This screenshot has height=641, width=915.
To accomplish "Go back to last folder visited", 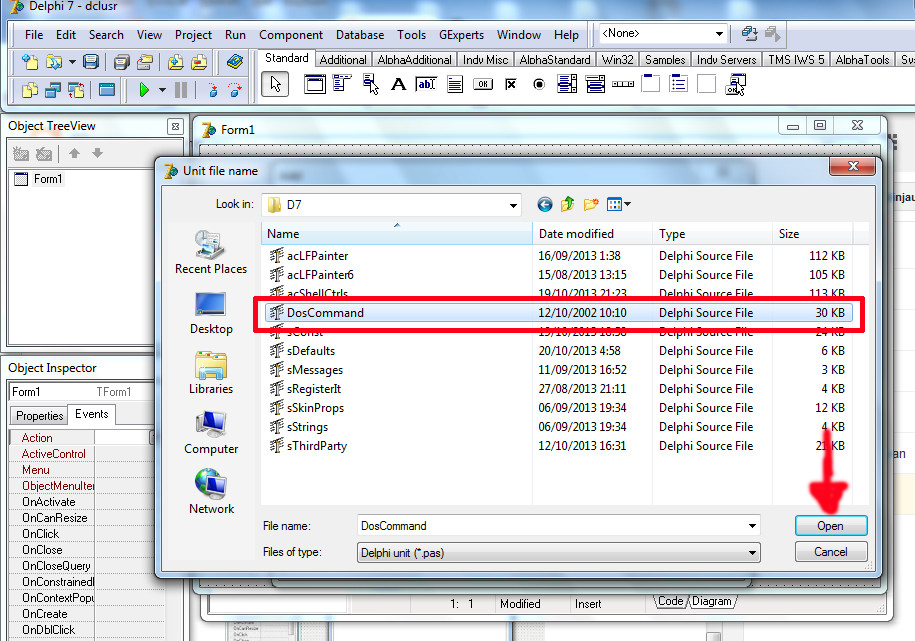I will (x=544, y=204).
